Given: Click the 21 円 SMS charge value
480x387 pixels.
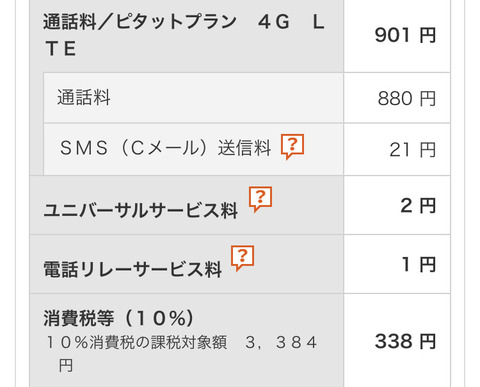Looking at the screenshot, I should tap(413, 150).
